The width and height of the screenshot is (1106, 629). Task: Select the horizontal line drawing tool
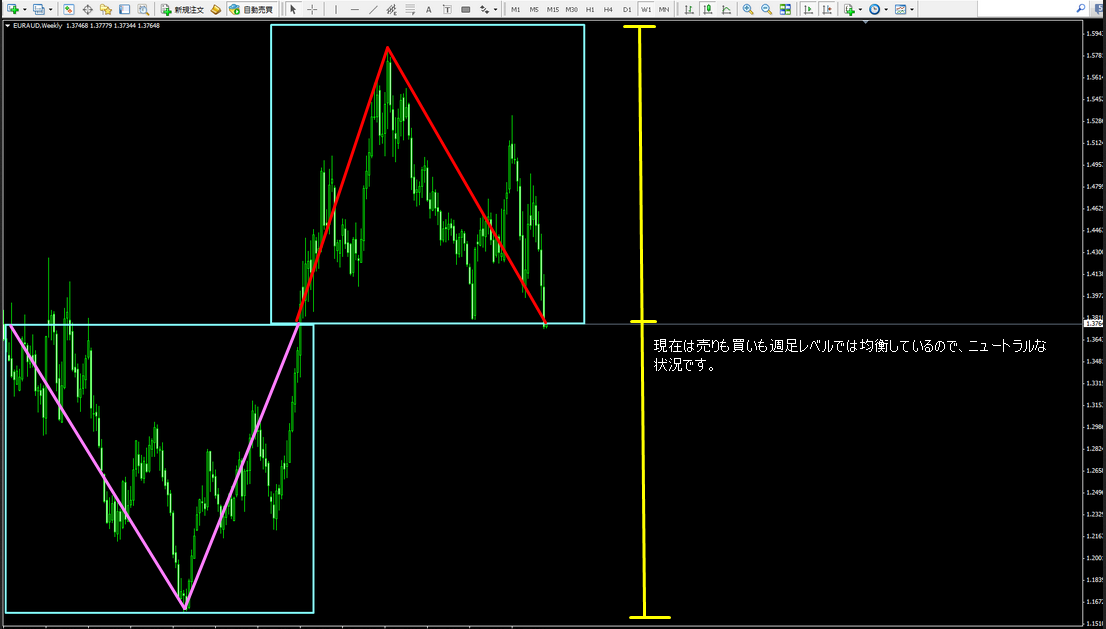[x=354, y=9]
